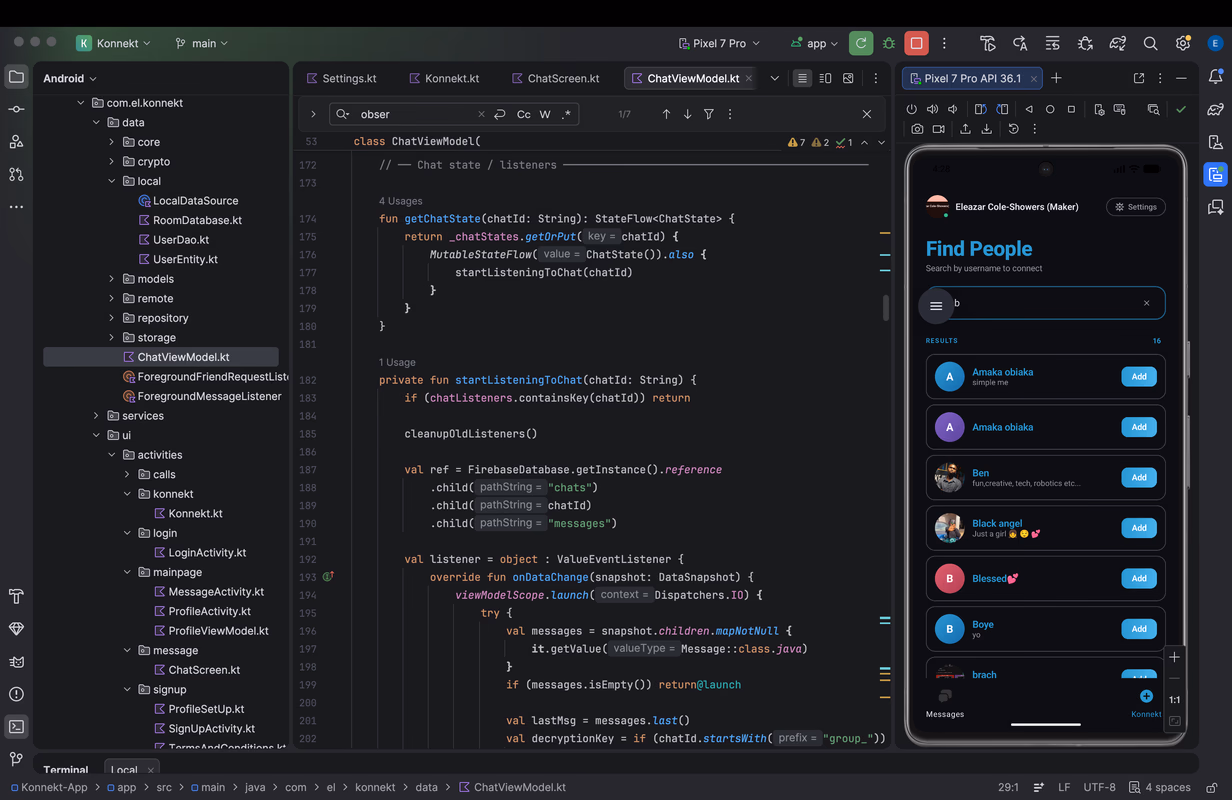Open Notifications bell tool window
This screenshot has width=1232, height=800.
(1216, 77)
